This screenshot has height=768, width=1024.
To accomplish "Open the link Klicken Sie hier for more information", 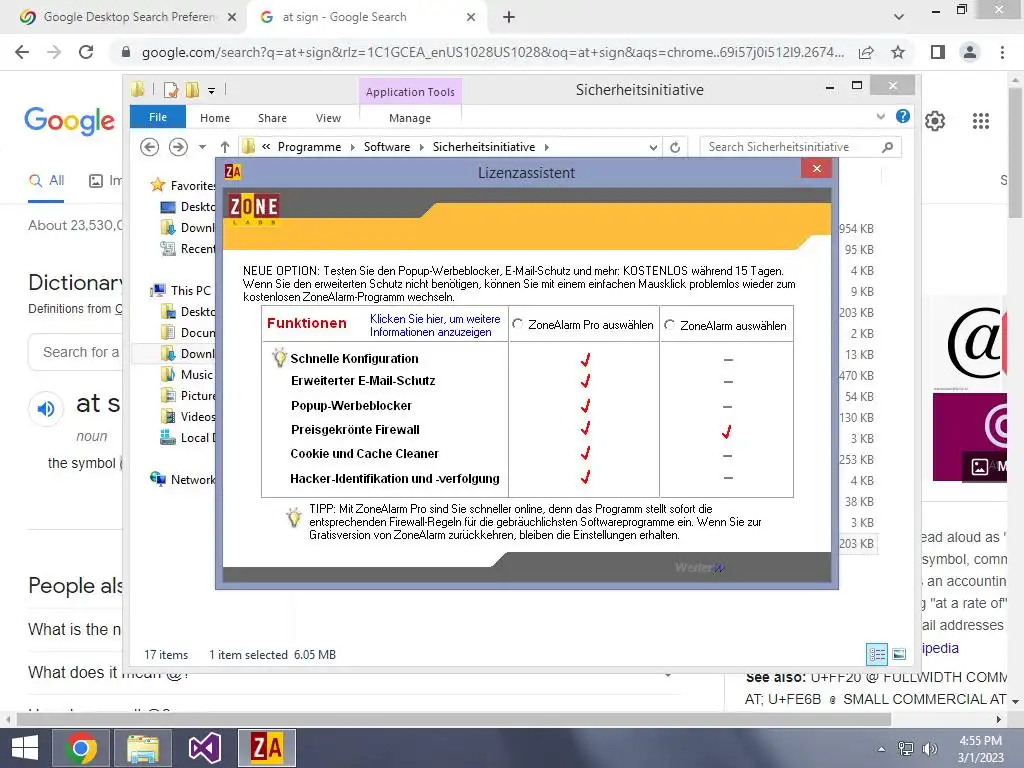I will tap(435, 325).
